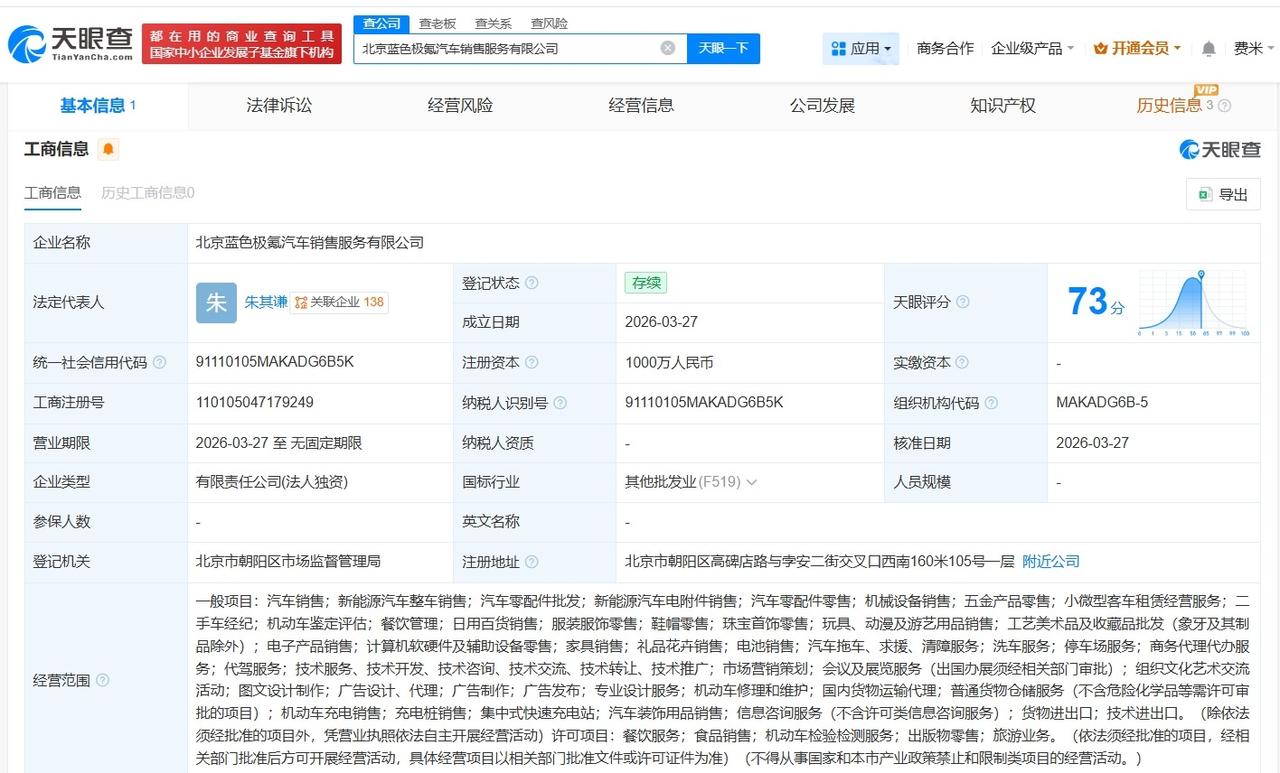This screenshot has width=1280, height=773.
Task: Expand the 其他批发业(F519) industry dropdown
Action: click(752, 481)
